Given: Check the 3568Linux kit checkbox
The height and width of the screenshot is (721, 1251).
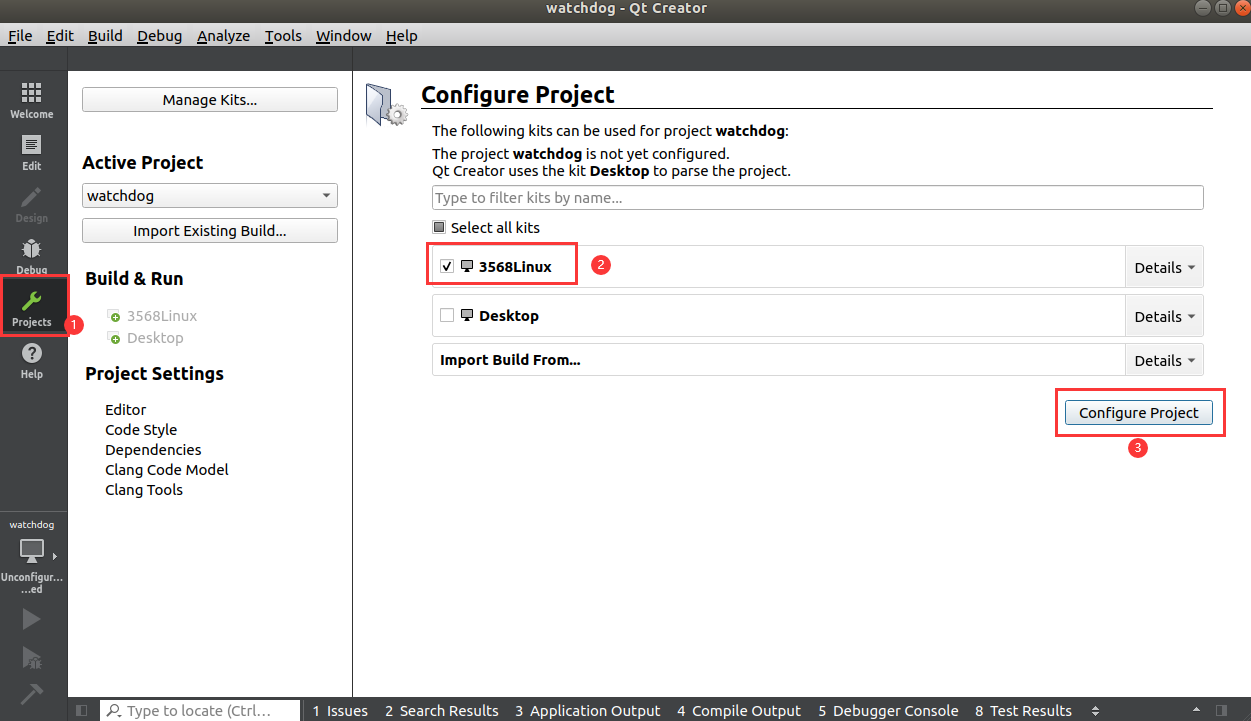Looking at the screenshot, I should [447, 267].
